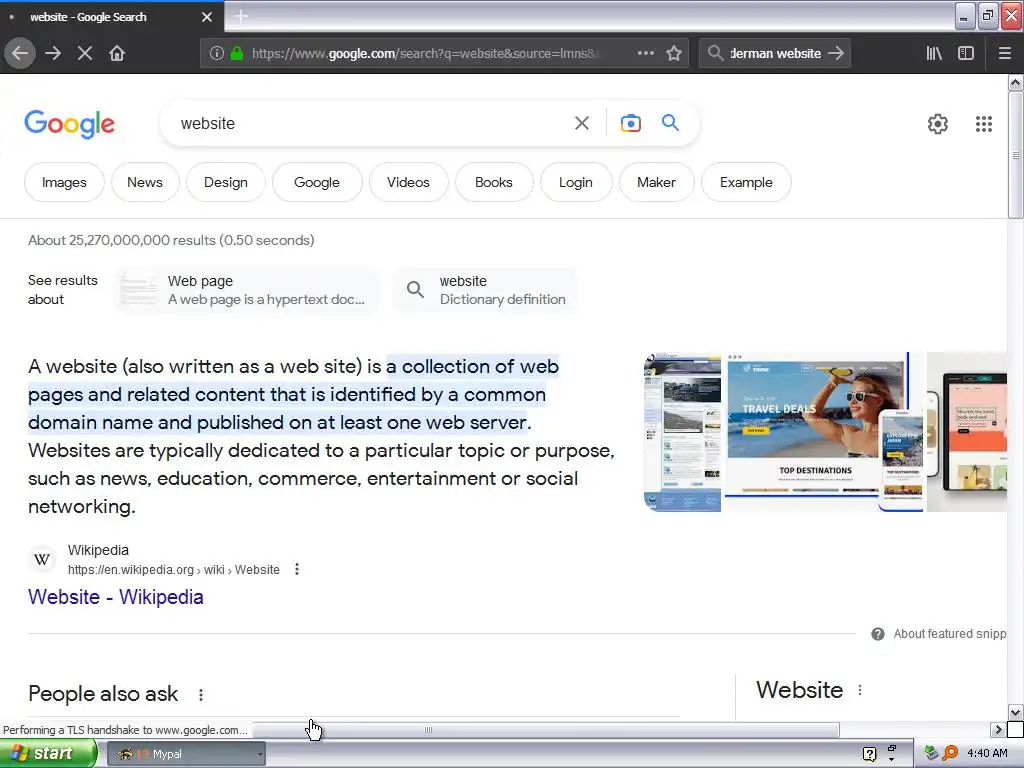
Task: Bookmark this page with the star icon
Action: (674, 54)
